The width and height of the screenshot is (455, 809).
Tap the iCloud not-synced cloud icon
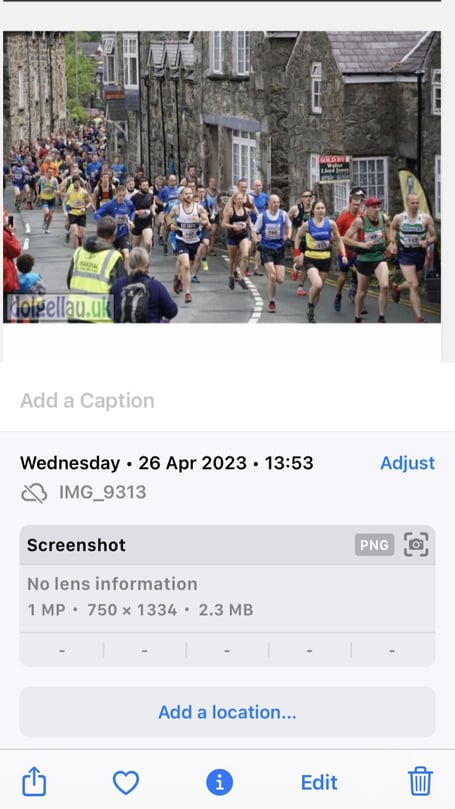(x=34, y=493)
